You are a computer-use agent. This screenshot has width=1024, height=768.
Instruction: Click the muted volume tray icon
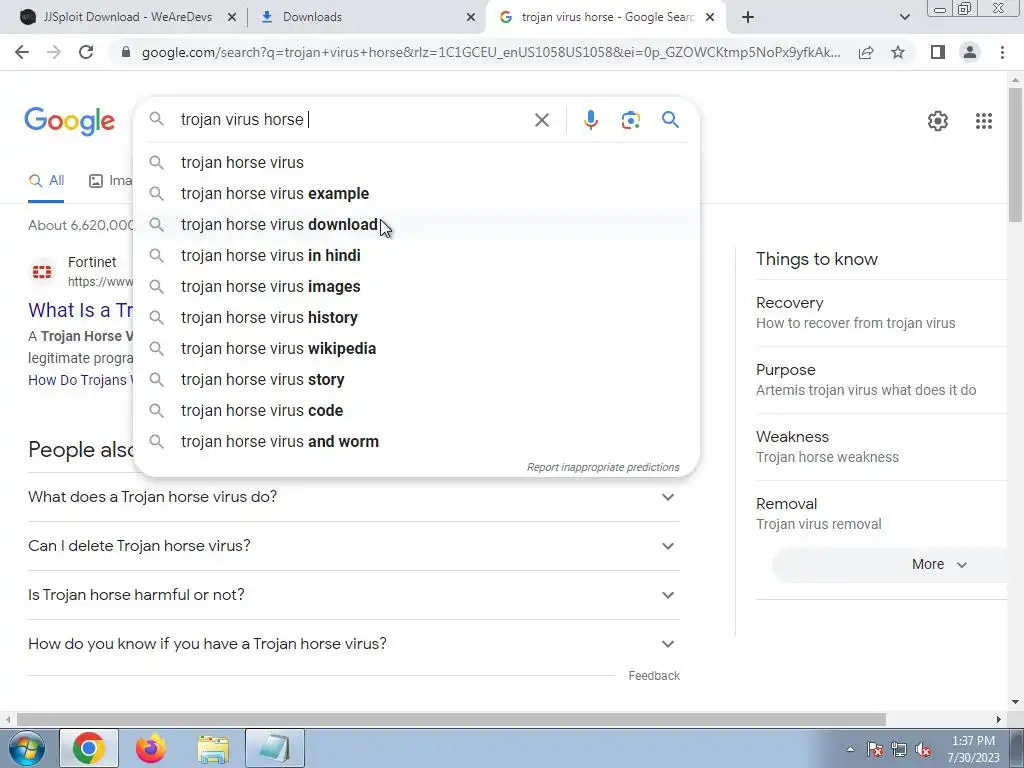(x=923, y=750)
